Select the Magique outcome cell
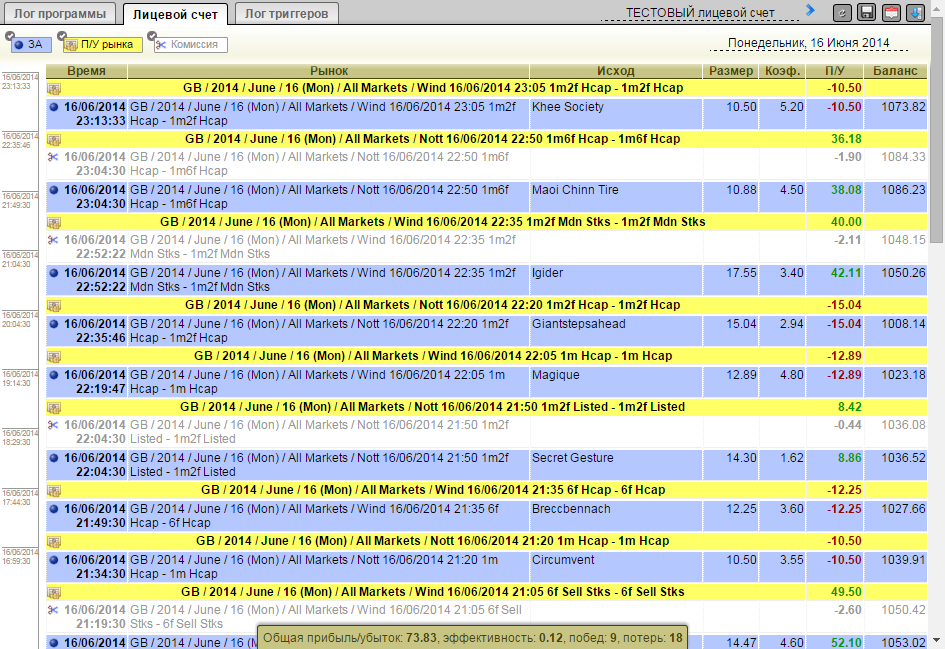The width and height of the screenshot is (945, 649). 615,382
